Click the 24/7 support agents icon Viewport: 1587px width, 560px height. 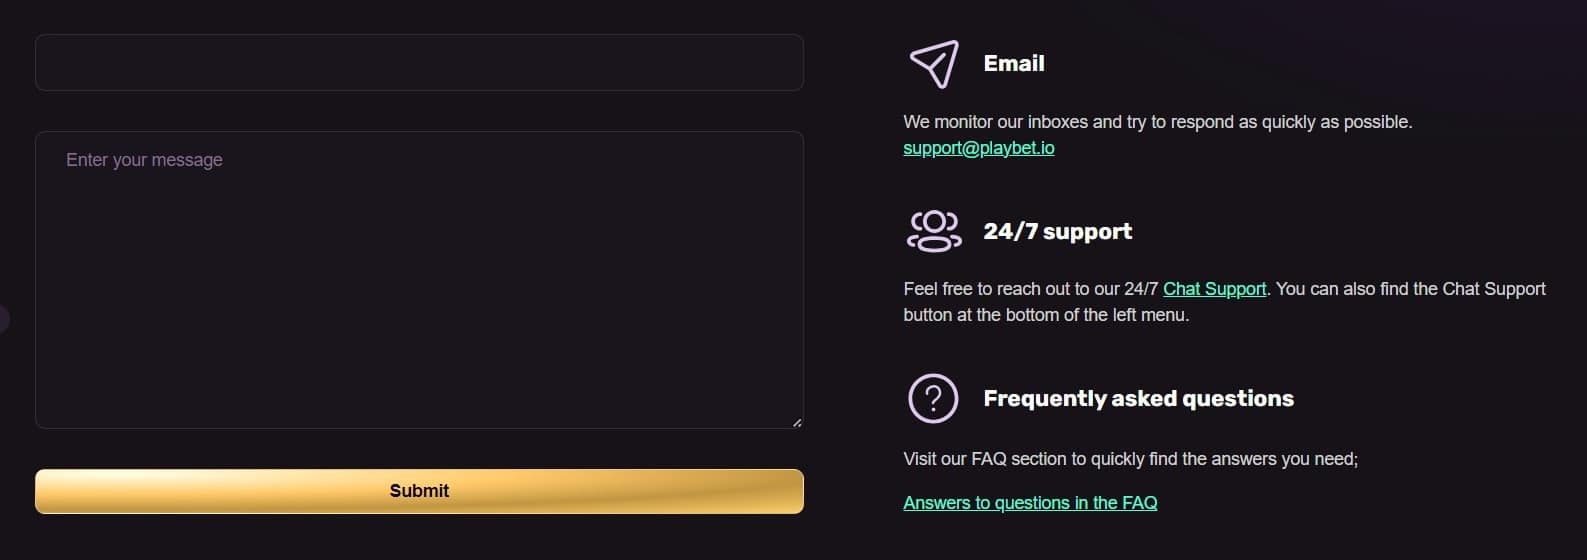933,231
